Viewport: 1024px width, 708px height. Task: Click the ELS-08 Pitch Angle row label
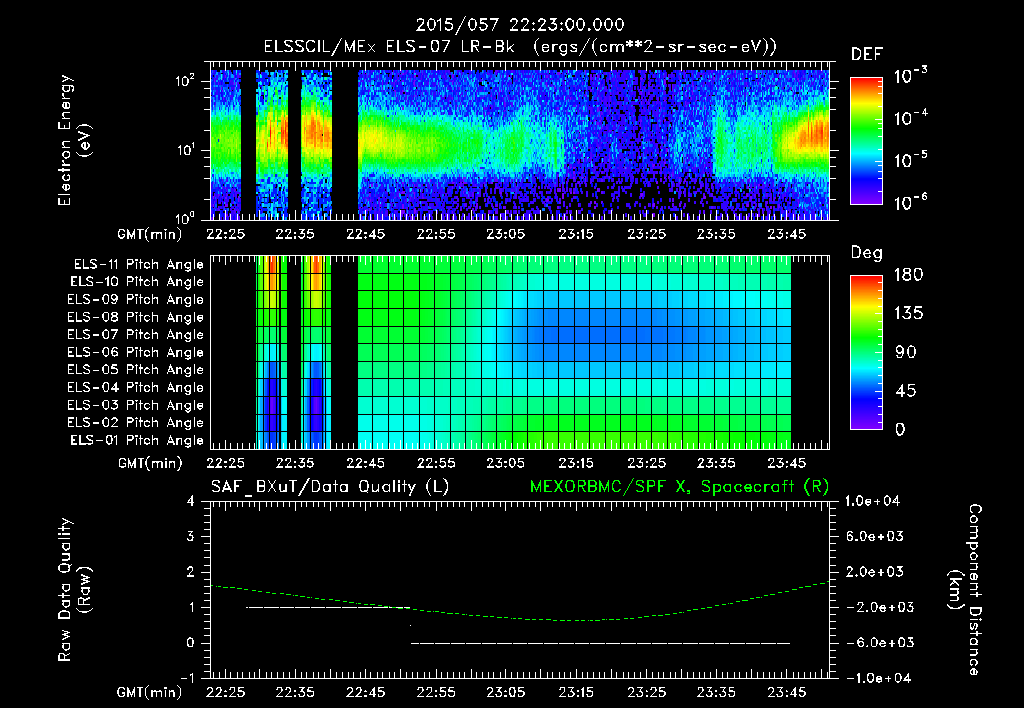coord(136,317)
